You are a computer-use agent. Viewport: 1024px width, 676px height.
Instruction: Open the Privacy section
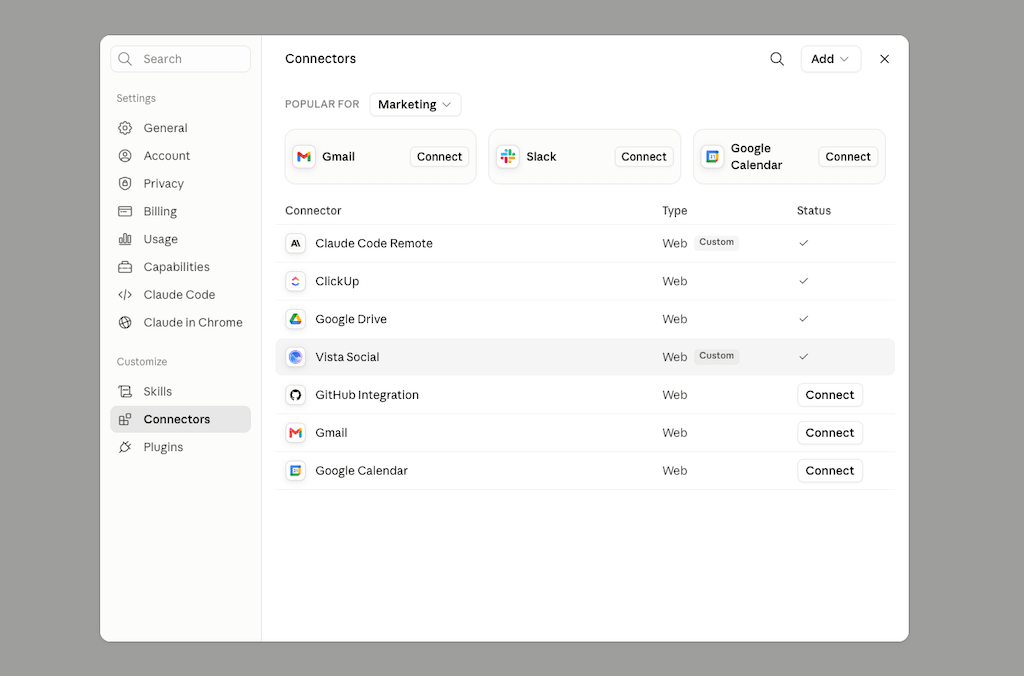click(x=180, y=184)
